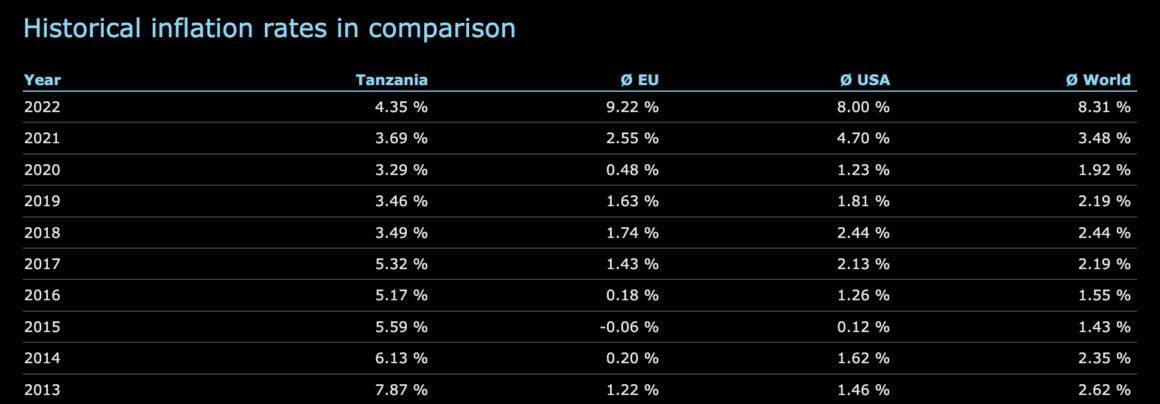This screenshot has height=404, width=1160.
Task: Click the Year column header
Action: point(42,80)
